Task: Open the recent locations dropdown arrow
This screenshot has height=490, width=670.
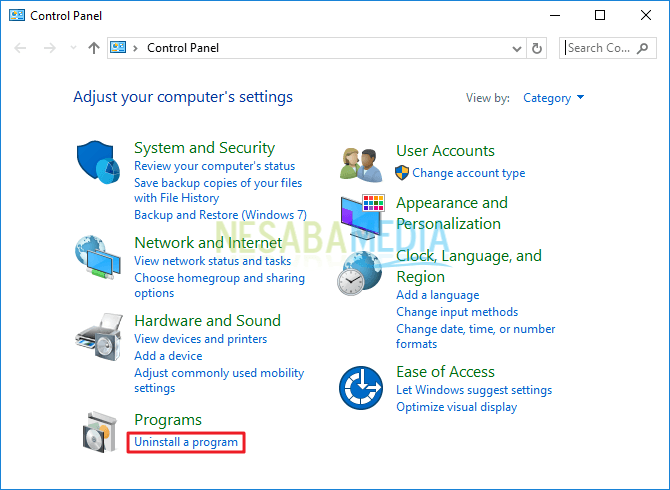Action: pos(73,48)
